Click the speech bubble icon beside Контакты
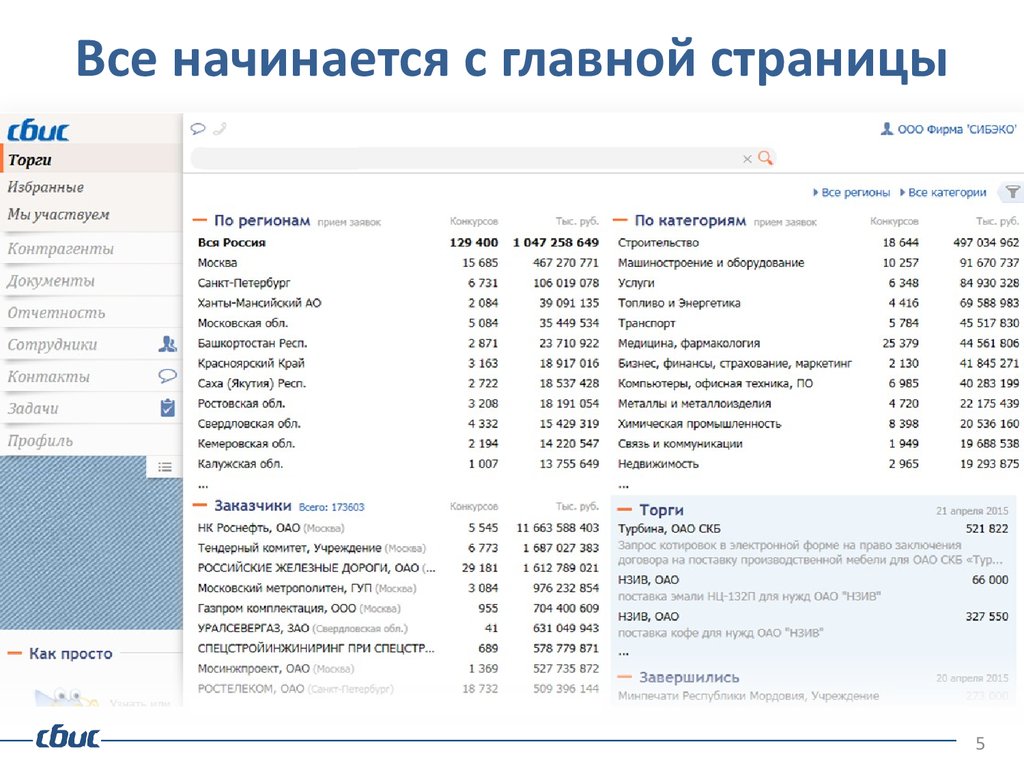This screenshot has width=1024, height=768. point(167,376)
